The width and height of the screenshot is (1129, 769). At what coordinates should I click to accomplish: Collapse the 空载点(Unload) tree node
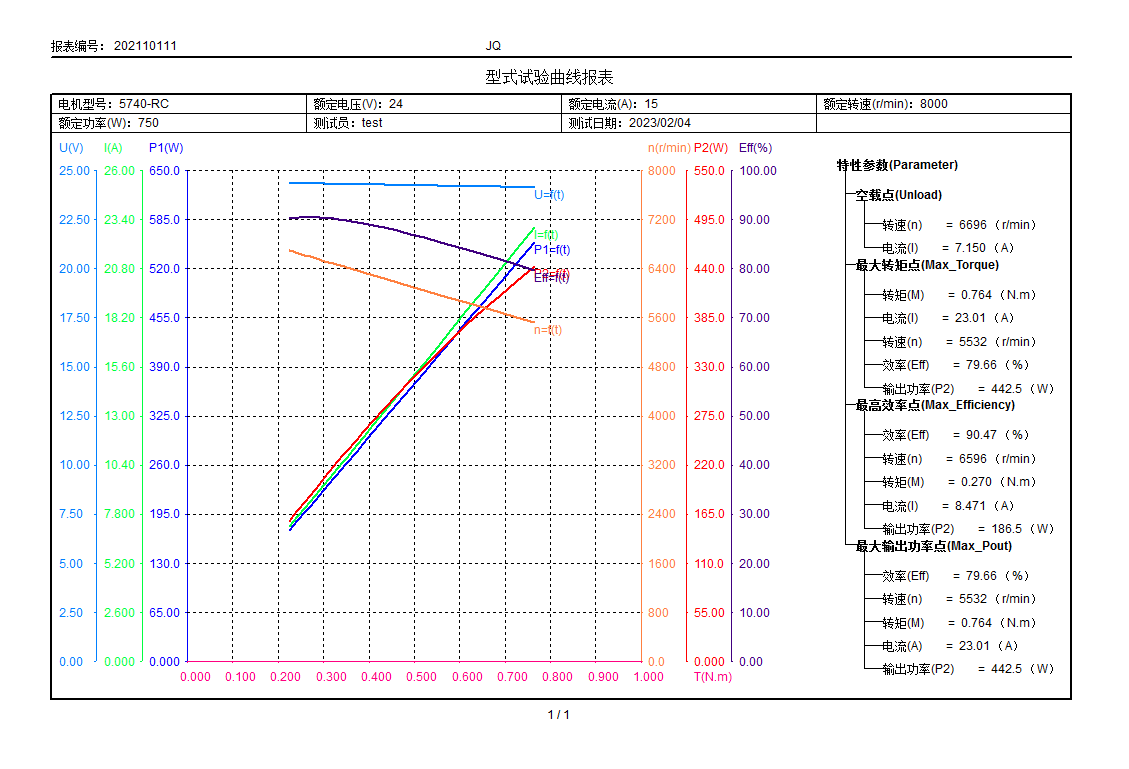pyautogui.click(x=897, y=195)
